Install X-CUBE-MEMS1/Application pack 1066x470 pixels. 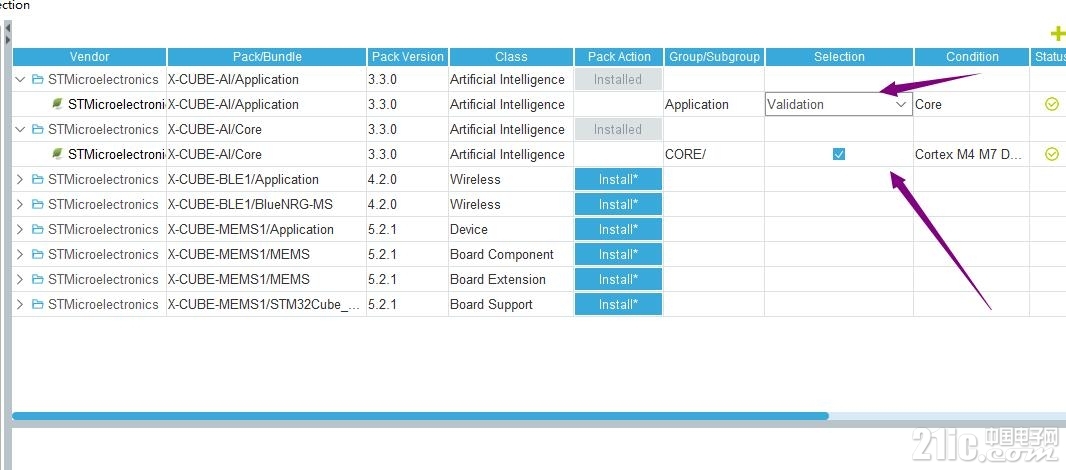618,229
